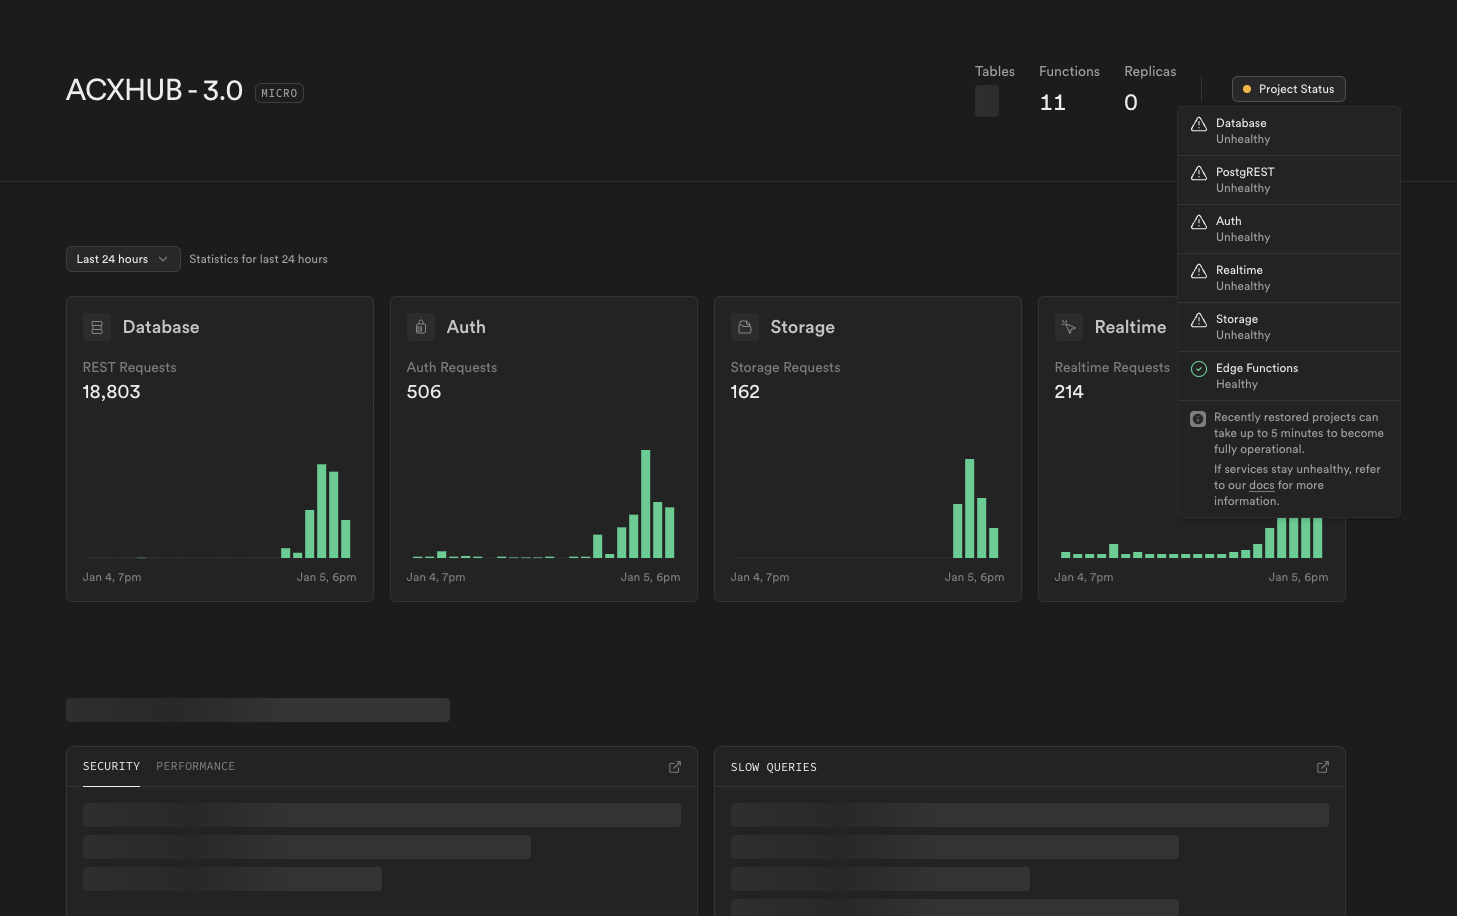Viewport: 1457px width, 916px height.
Task: Click the MICRO compute badge
Action: click(x=279, y=93)
